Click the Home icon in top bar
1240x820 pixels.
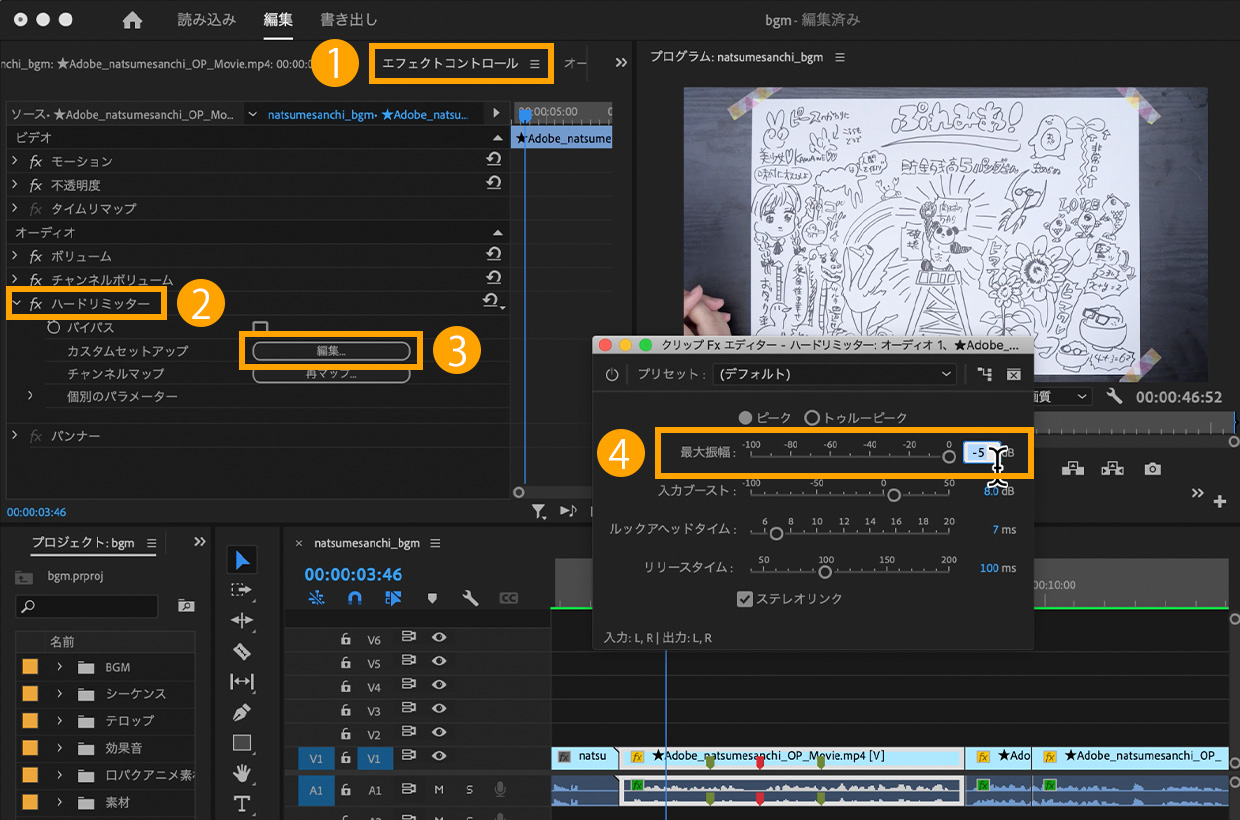[132, 20]
